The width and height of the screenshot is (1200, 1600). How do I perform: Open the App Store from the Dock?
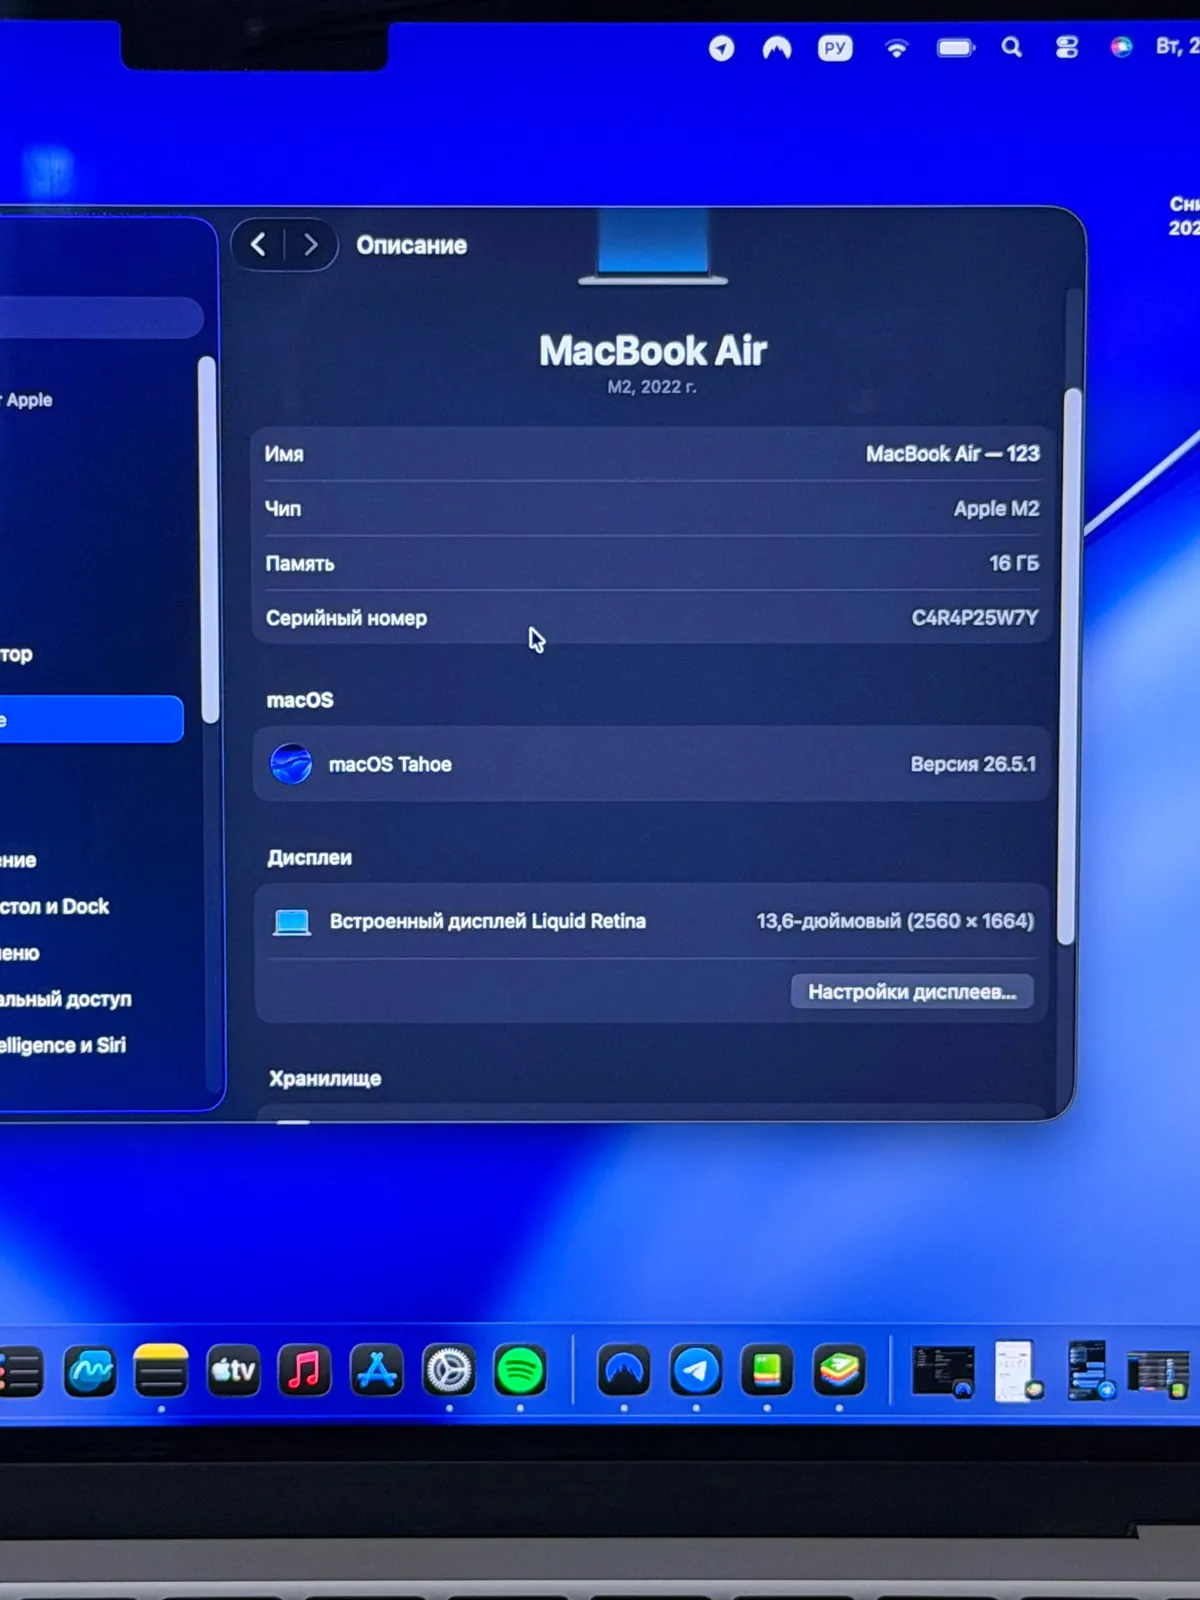click(377, 1371)
